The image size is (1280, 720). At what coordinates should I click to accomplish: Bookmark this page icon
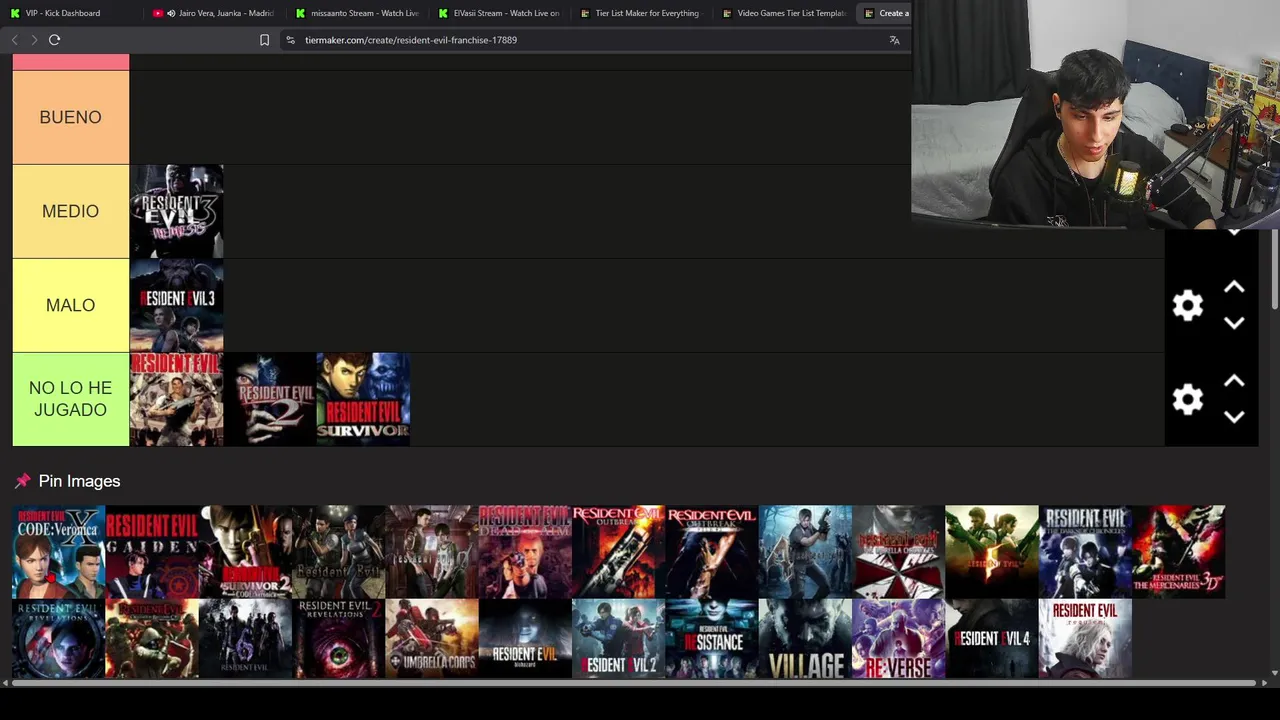point(264,40)
